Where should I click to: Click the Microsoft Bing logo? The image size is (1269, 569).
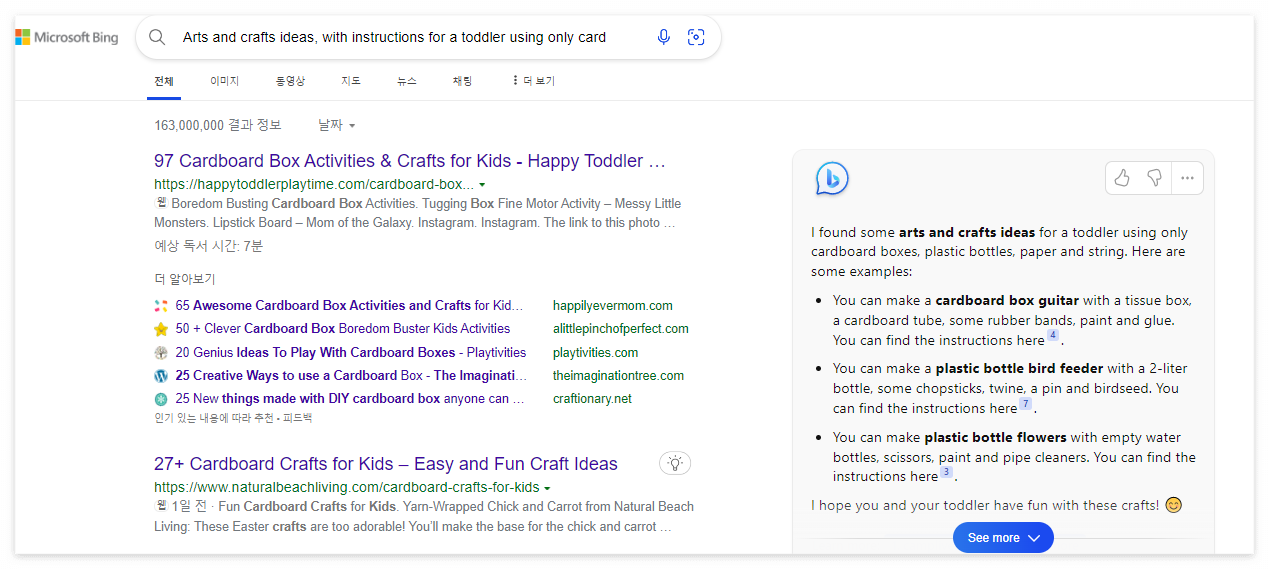[67, 37]
